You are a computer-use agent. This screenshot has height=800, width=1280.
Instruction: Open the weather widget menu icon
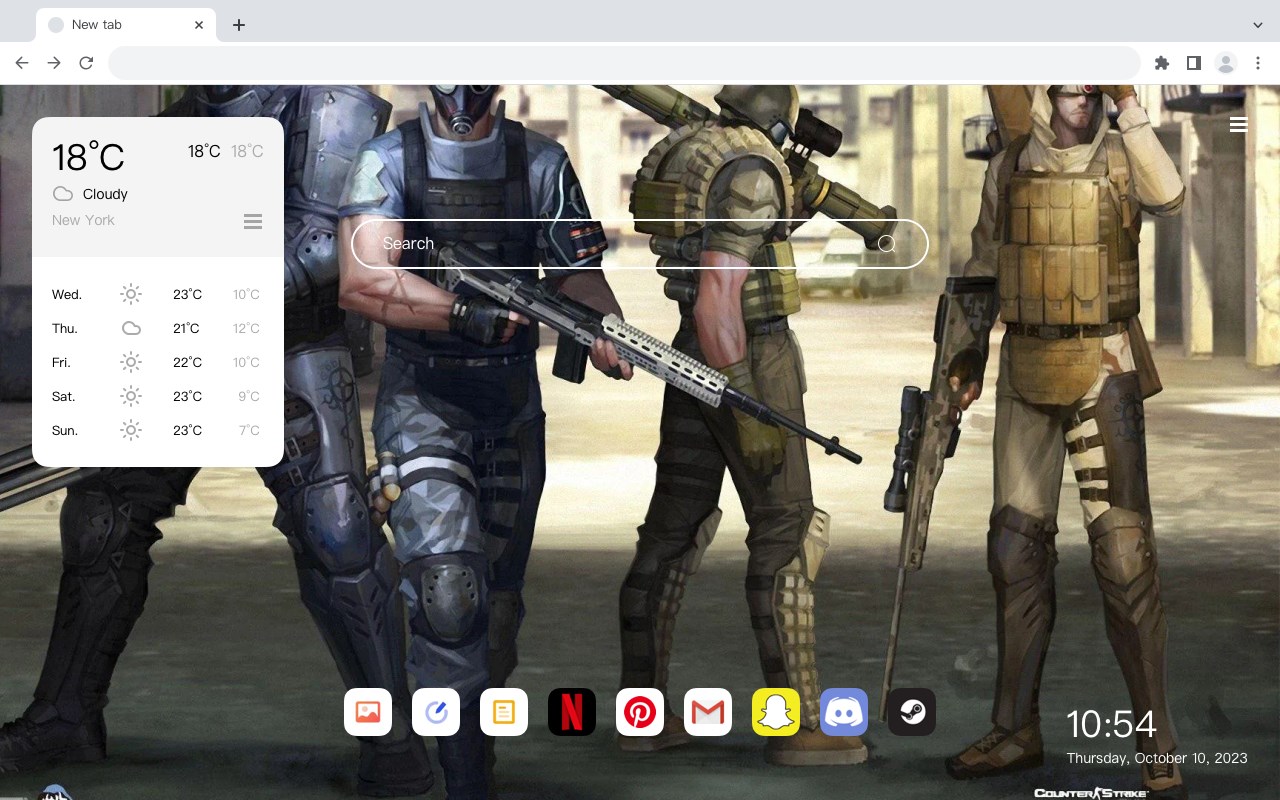253,221
